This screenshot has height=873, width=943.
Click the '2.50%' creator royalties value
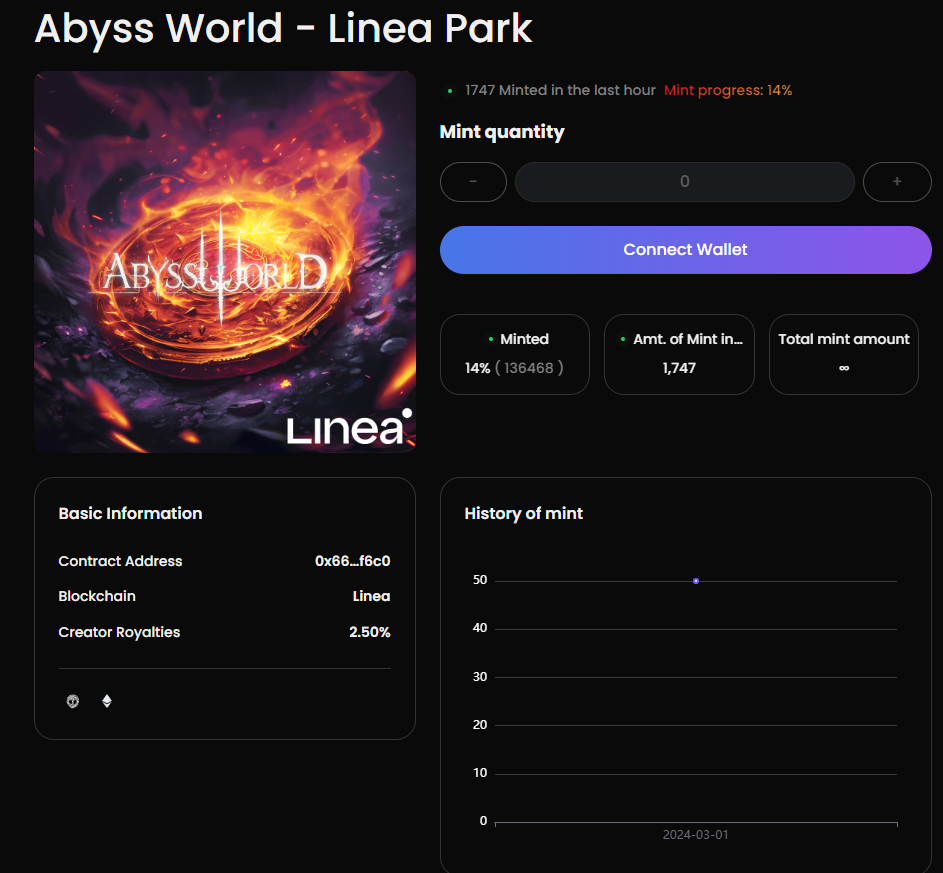(370, 632)
